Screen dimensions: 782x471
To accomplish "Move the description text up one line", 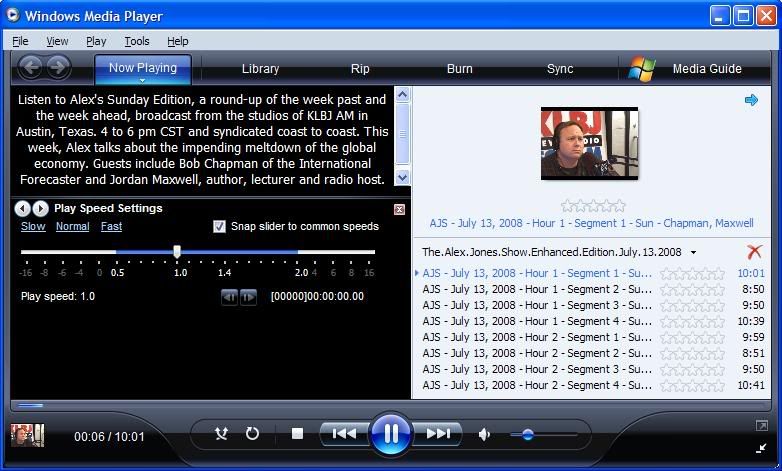I will [x=402, y=94].
